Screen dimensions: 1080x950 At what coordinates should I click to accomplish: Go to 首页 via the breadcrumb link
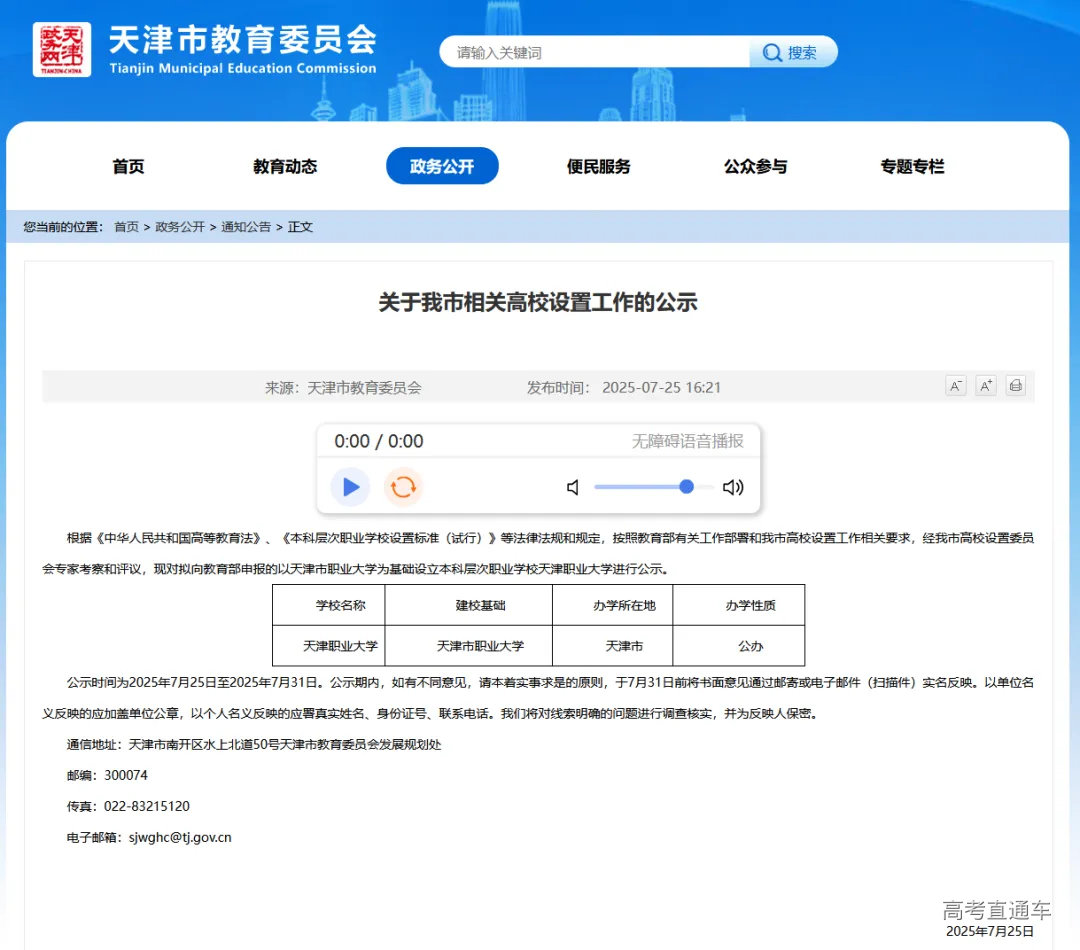126,227
